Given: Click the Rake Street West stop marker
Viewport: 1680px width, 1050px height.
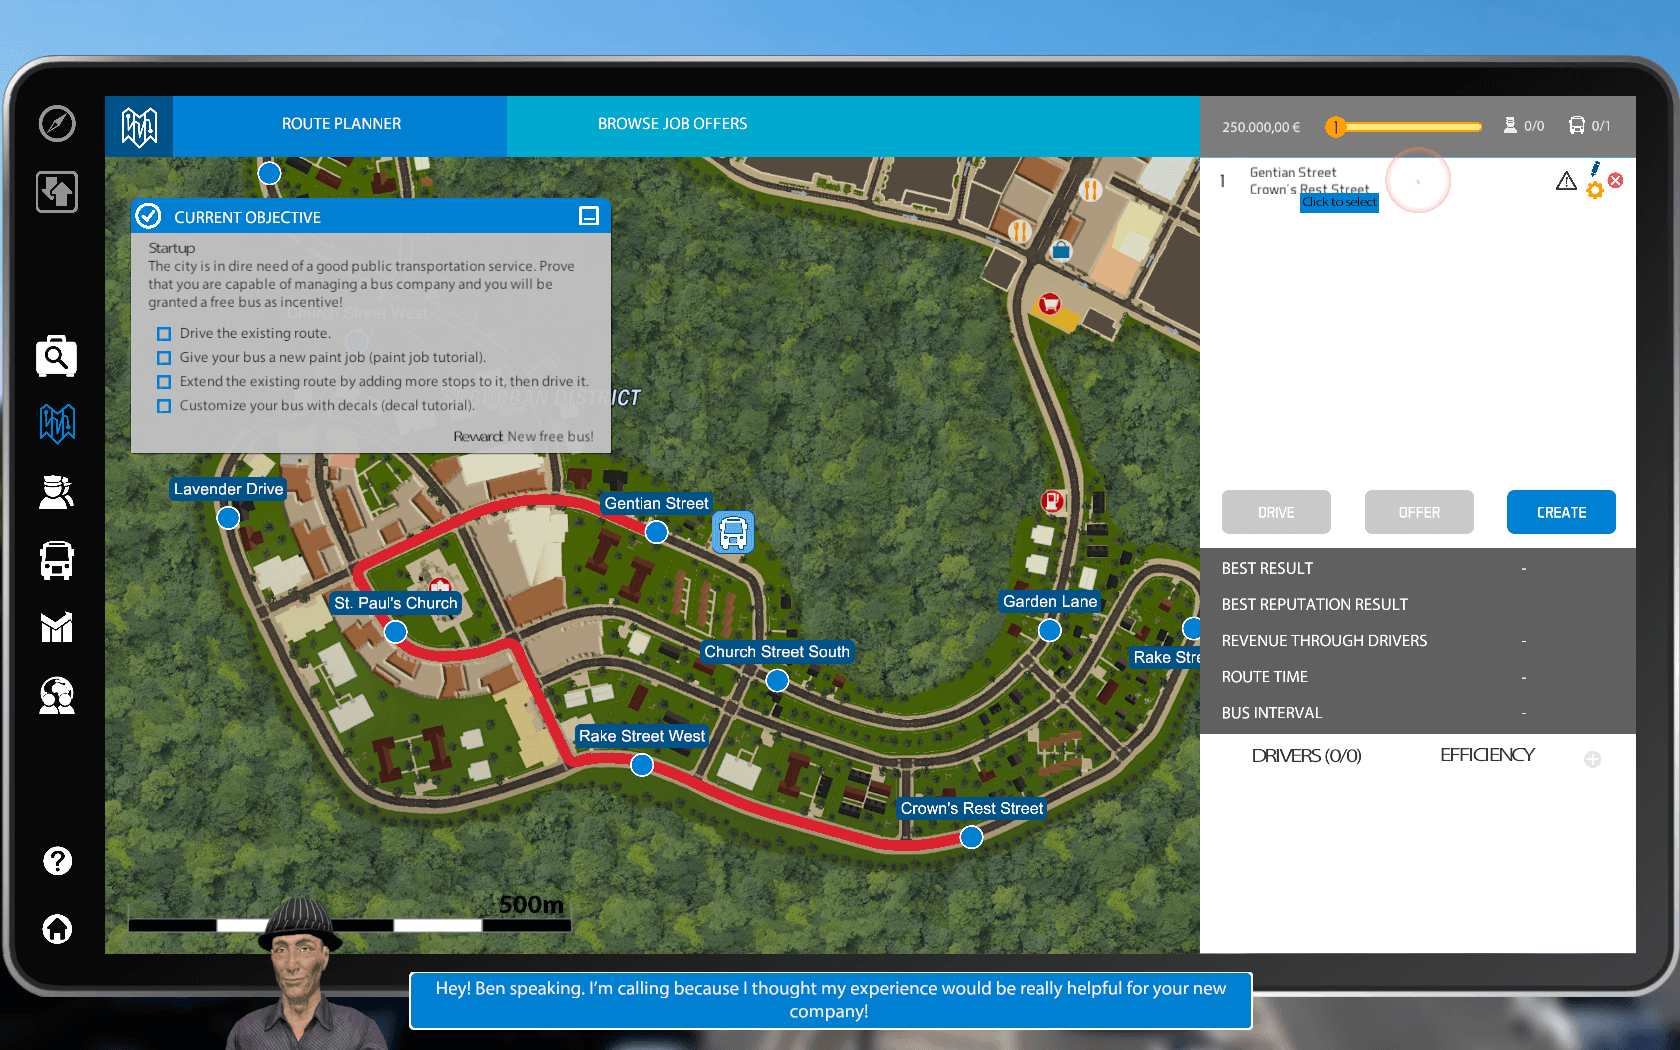Looking at the screenshot, I should [x=642, y=765].
